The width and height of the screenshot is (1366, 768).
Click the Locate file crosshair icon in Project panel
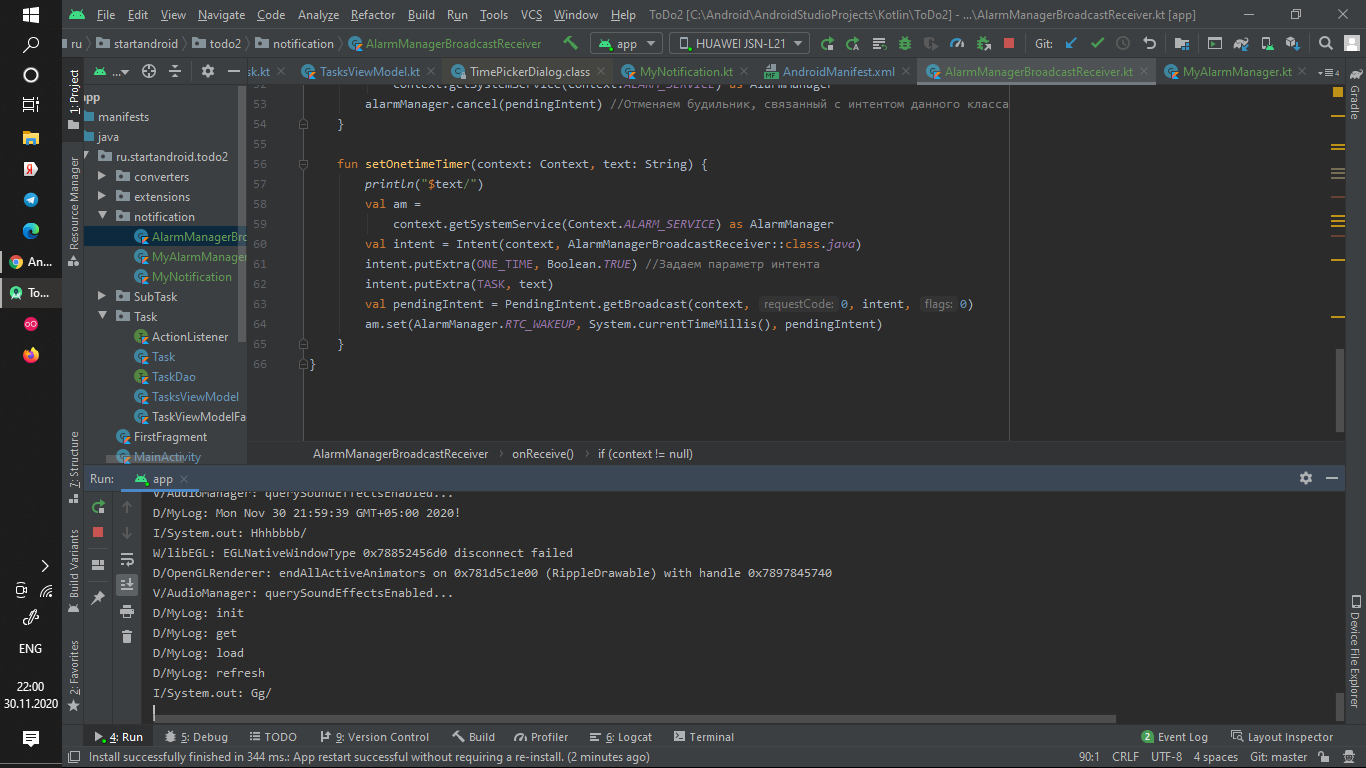click(149, 71)
